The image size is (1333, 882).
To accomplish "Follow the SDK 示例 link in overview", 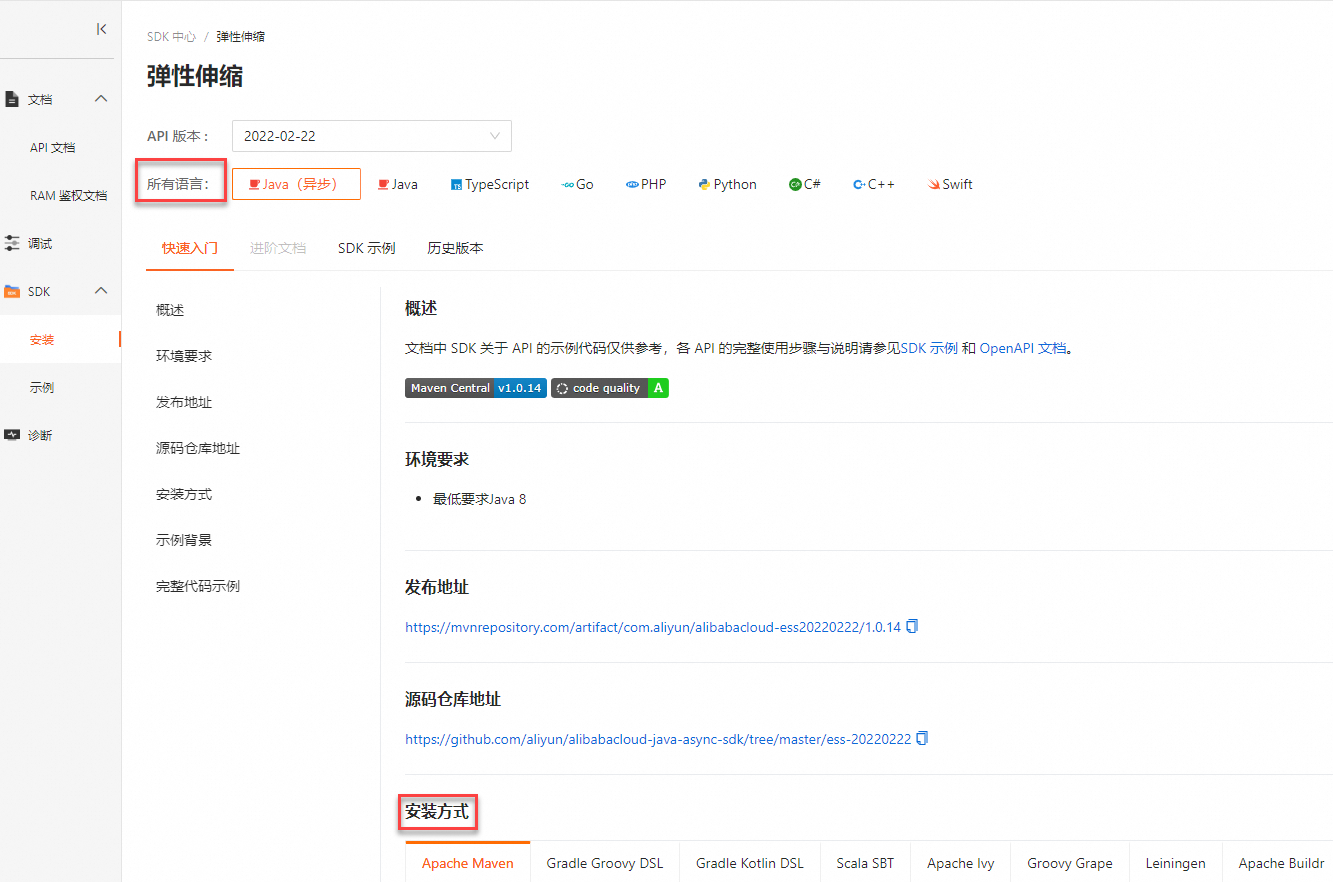I will point(929,348).
